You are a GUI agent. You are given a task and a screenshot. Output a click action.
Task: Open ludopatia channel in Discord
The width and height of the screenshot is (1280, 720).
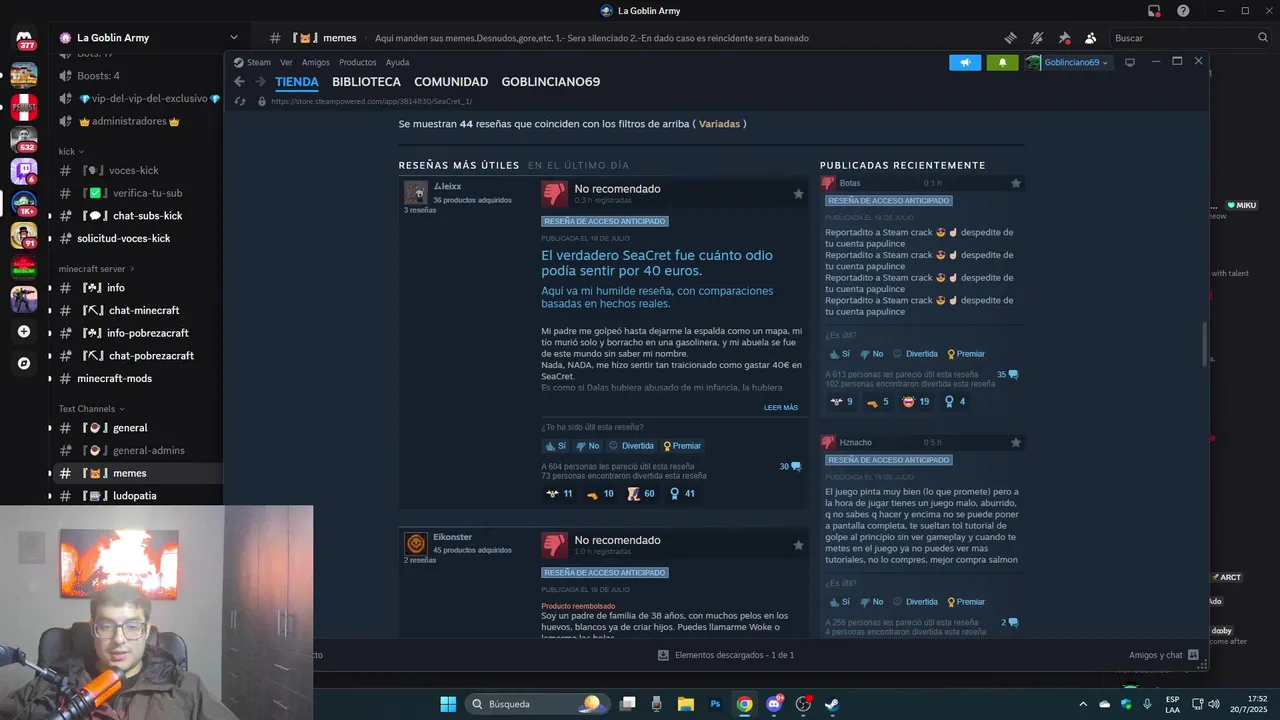click(x=136, y=496)
